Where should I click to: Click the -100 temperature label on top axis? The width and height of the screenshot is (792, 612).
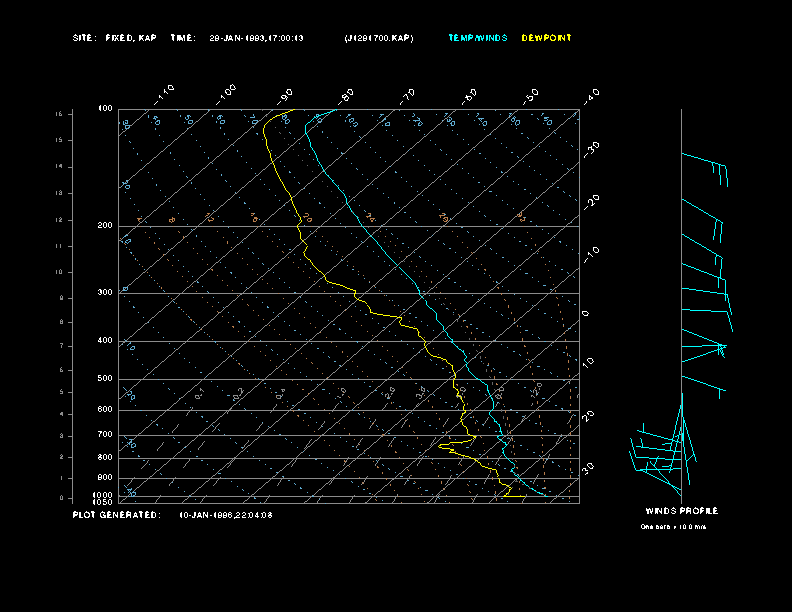click(x=226, y=94)
